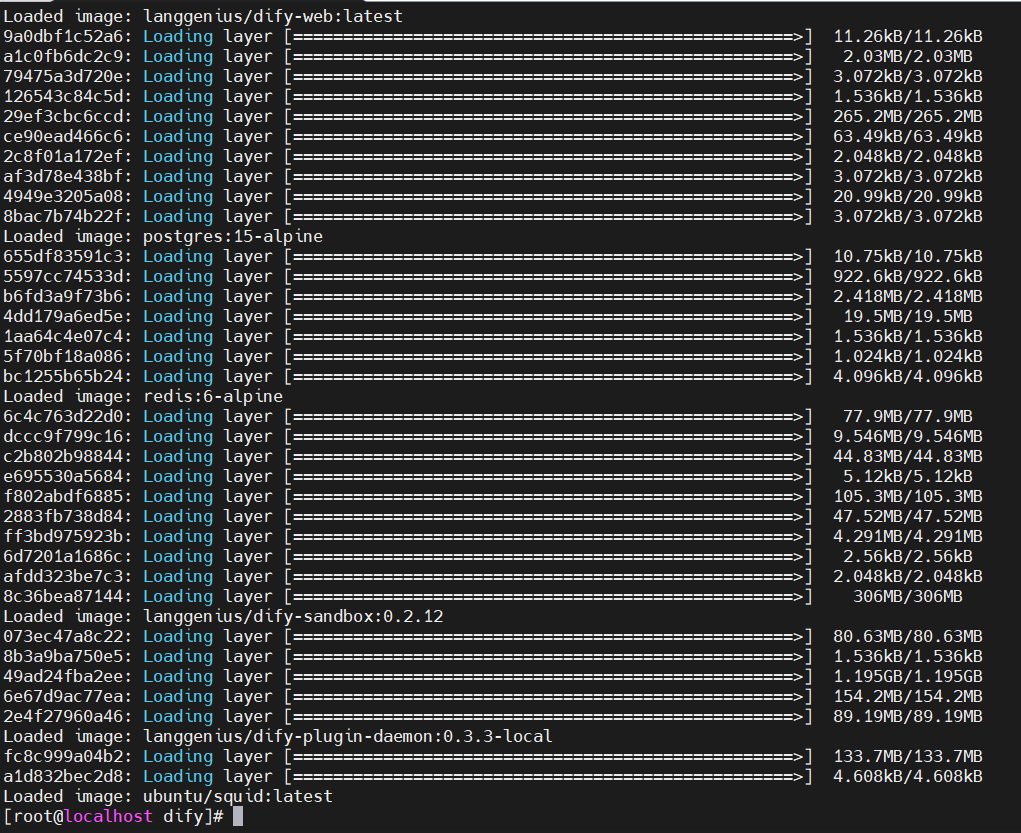Click the "Loaded image: langgenius/dify-sandbox:0.2.12" line

pyautogui.click(x=223, y=616)
